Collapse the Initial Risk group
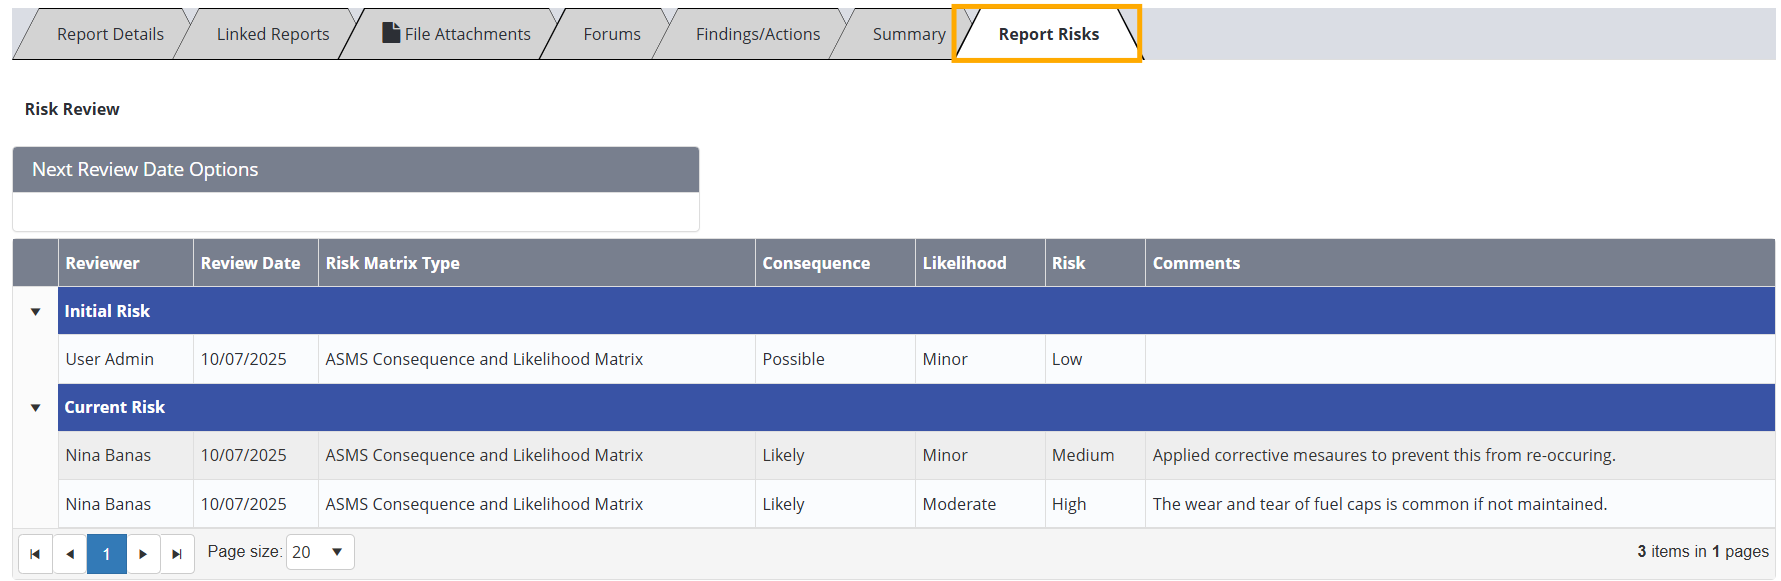 click(x=36, y=312)
